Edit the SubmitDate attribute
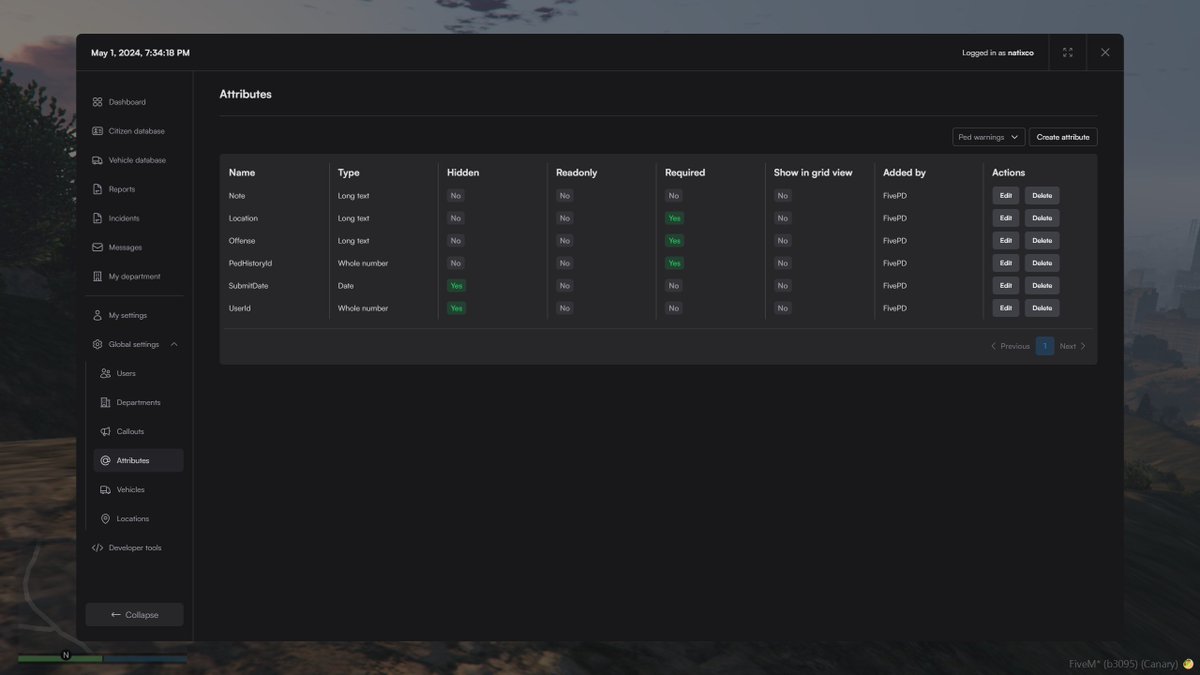Viewport: 1200px width, 675px height. [1006, 286]
